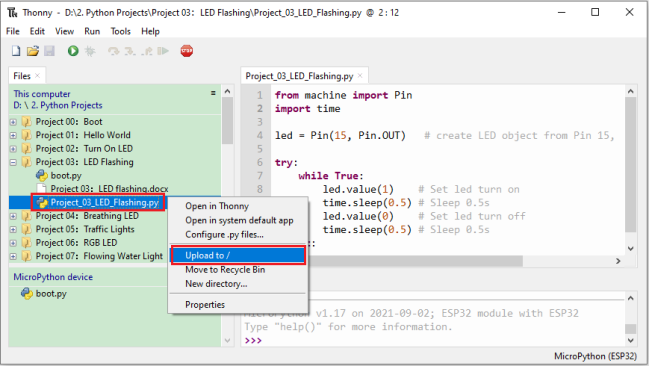Open the View menu
Image resolution: width=650 pixels, height=366 pixels.
tap(64, 32)
